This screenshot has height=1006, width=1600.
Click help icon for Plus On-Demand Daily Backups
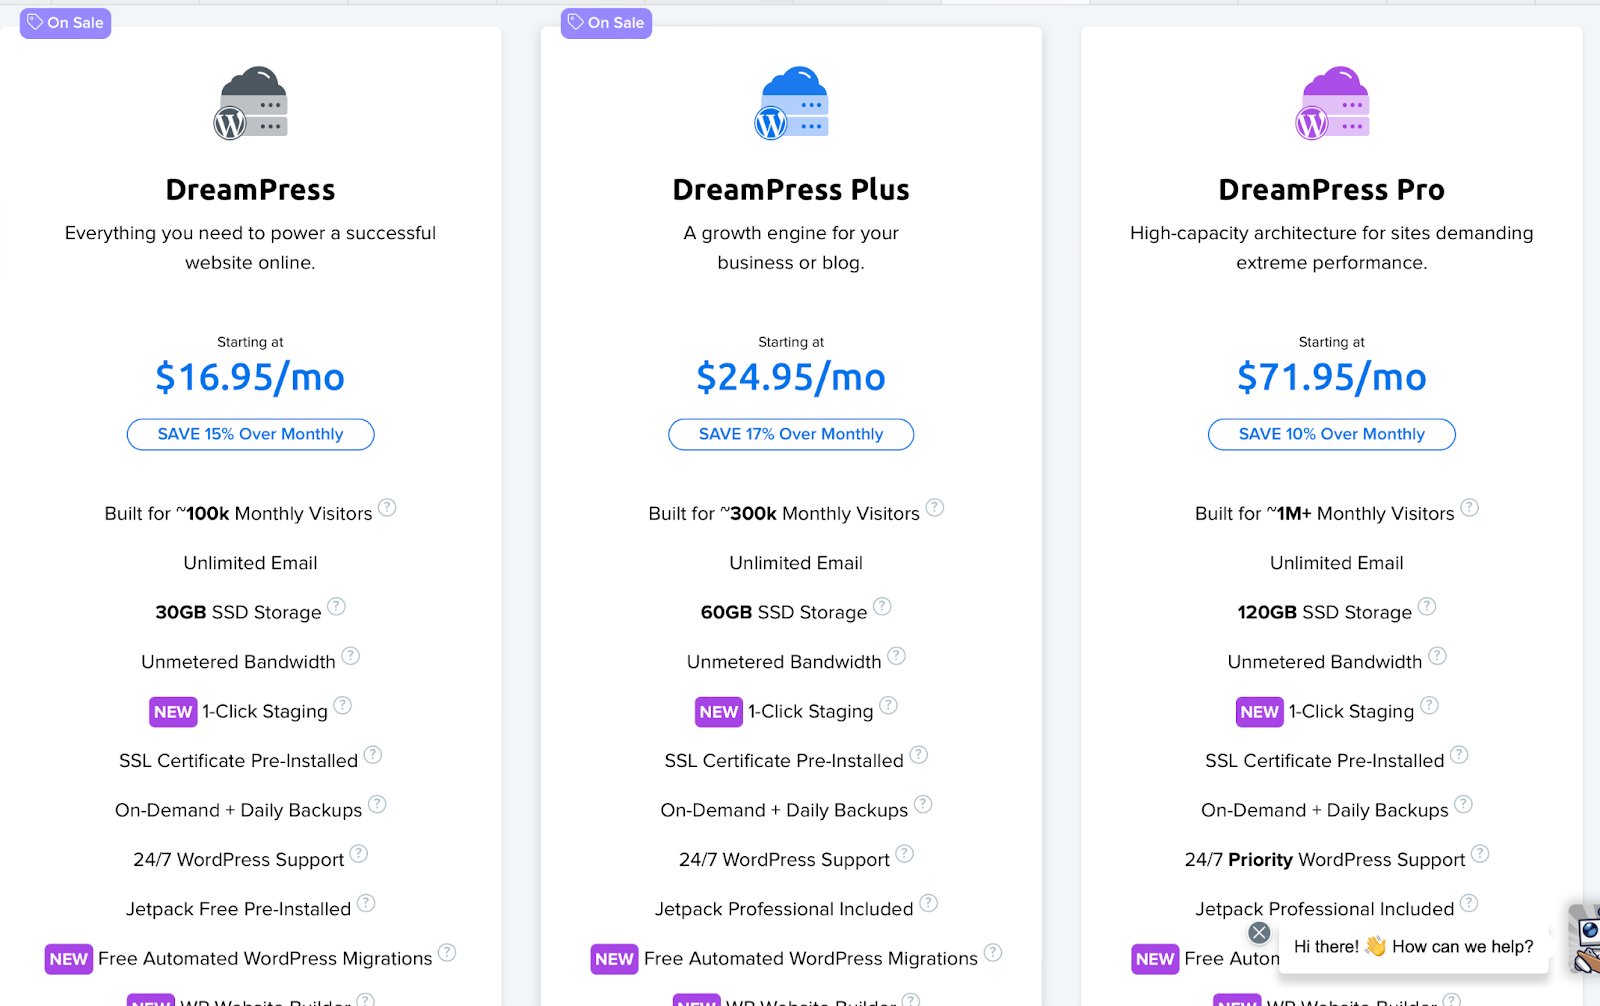point(923,804)
